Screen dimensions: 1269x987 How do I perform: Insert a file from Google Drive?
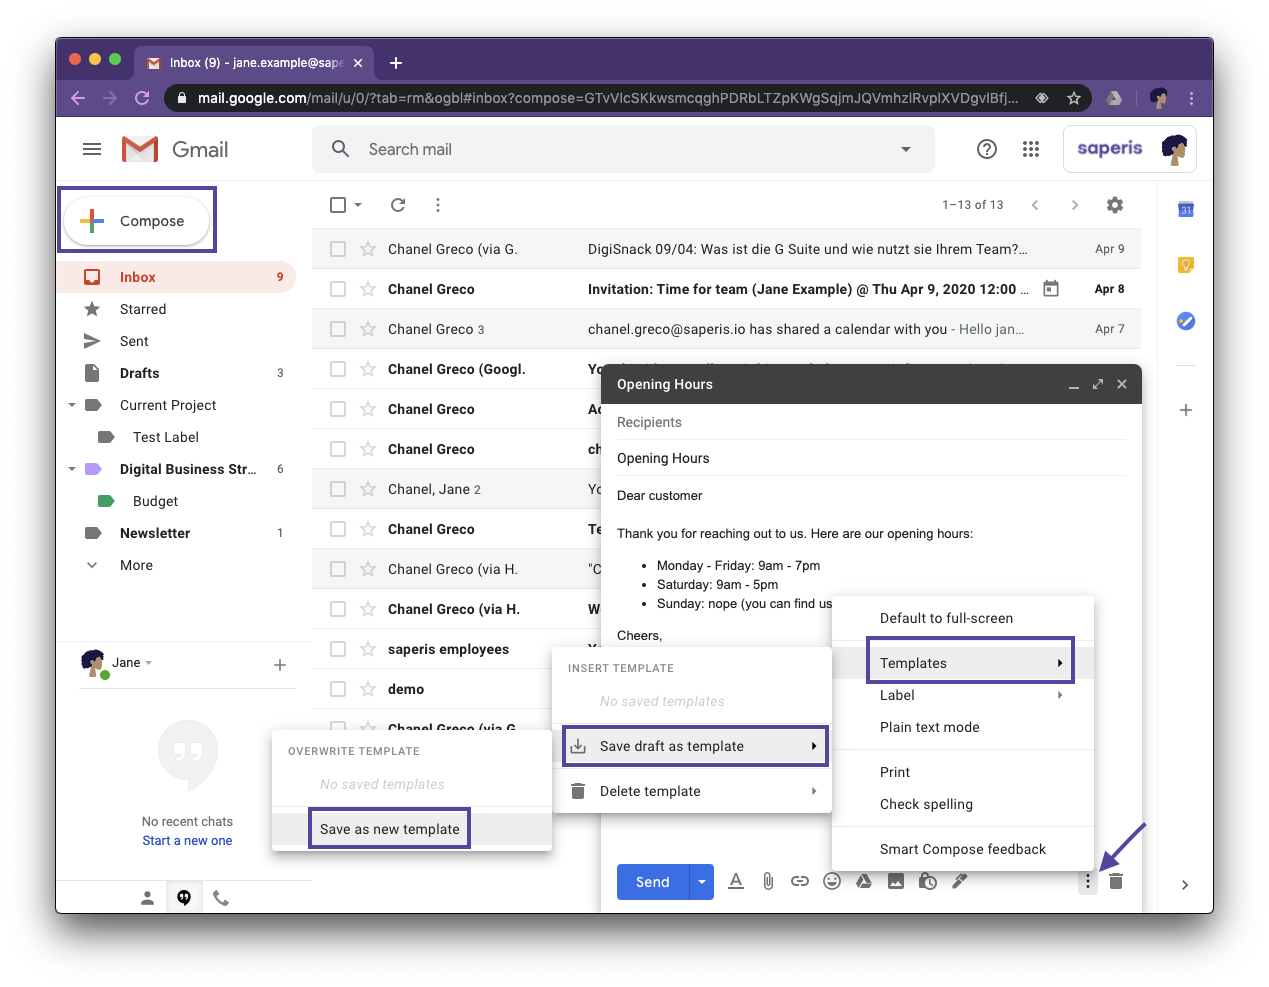point(864,881)
